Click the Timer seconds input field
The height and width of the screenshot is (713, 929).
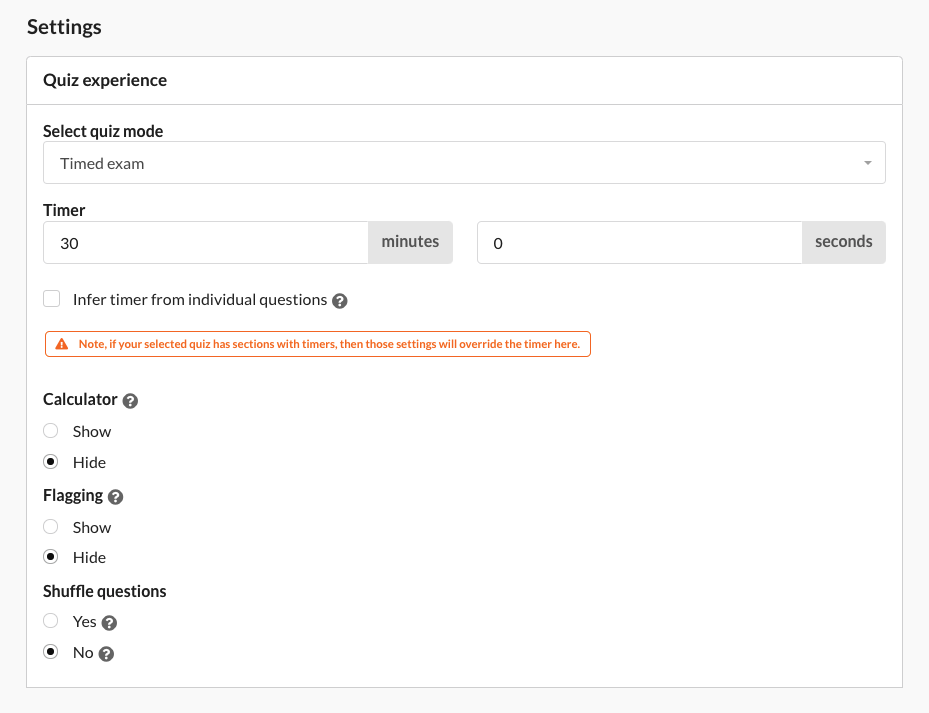[640, 242]
